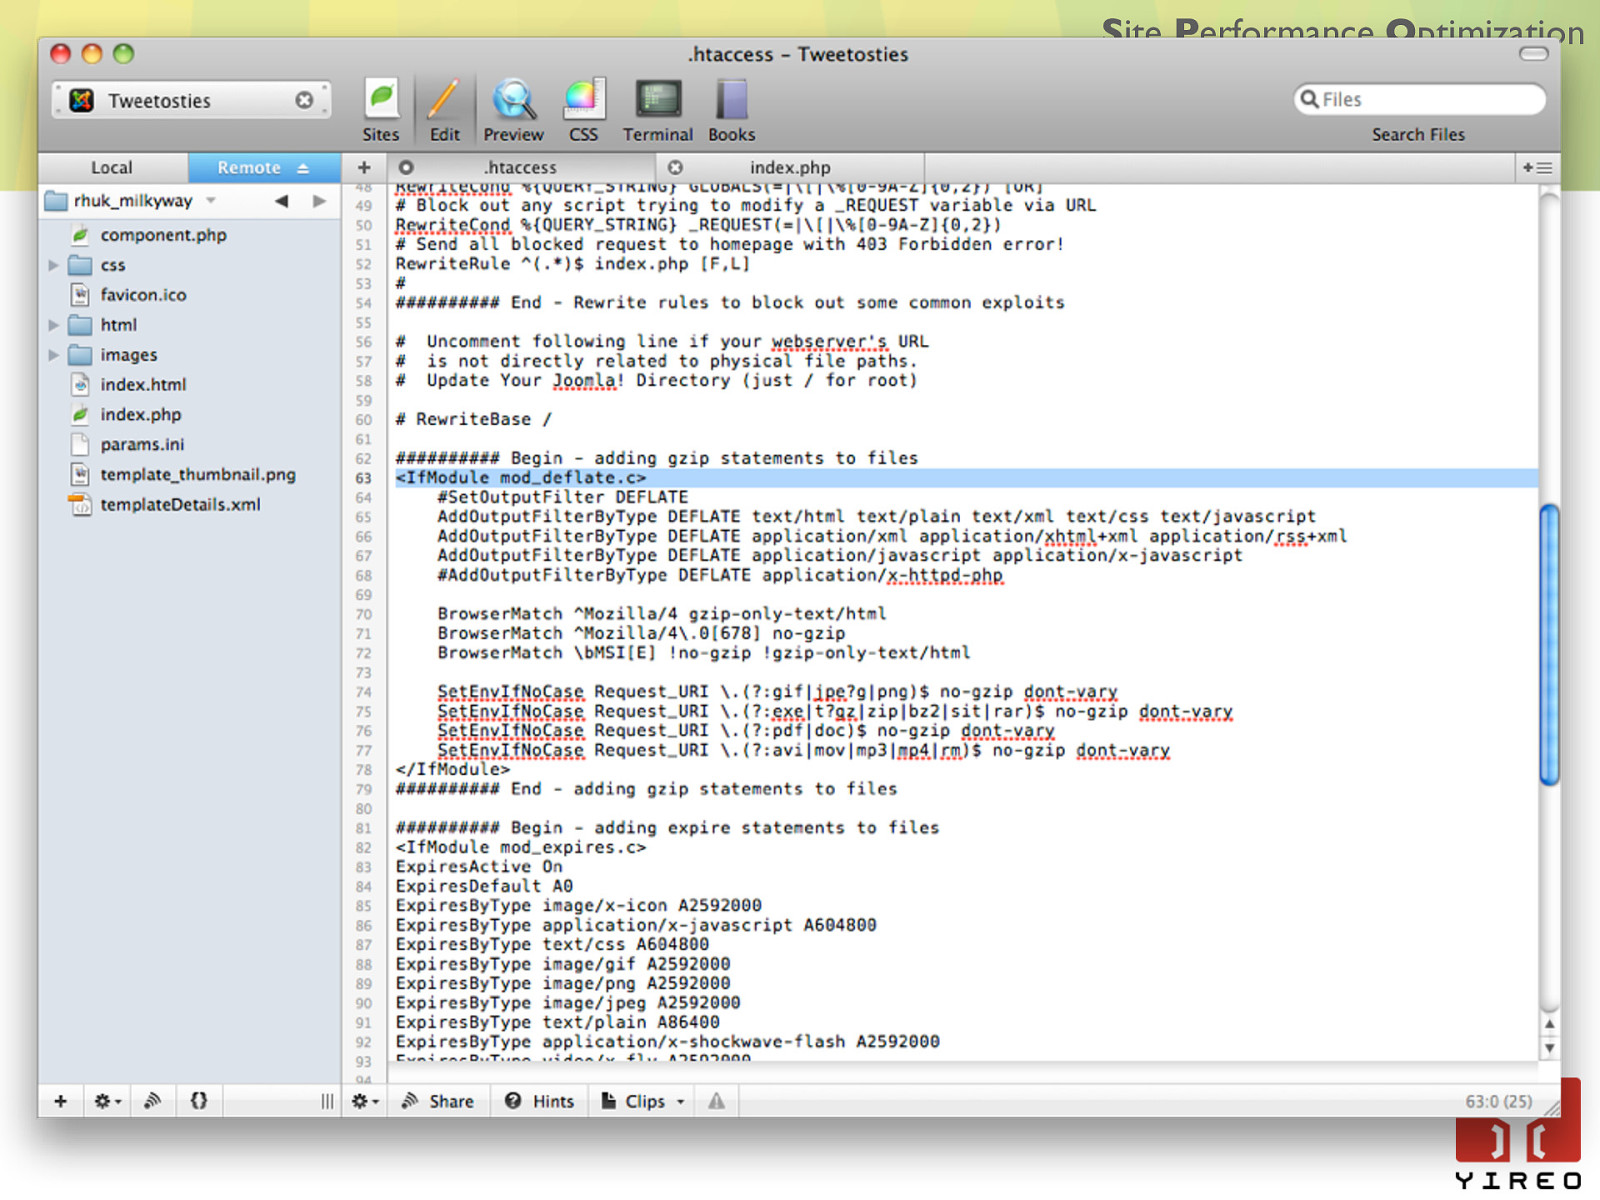The height and width of the screenshot is (1200, 1600).
Task: Click "#SetOutputFilter DEFLATE" line
Action: point(563,497)
